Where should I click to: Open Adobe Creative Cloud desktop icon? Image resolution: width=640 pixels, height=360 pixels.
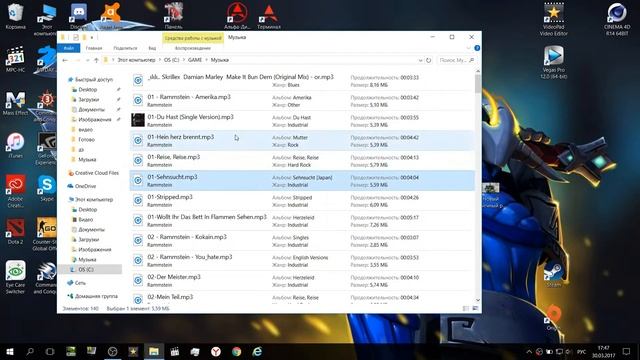click(x=16, y=191)
